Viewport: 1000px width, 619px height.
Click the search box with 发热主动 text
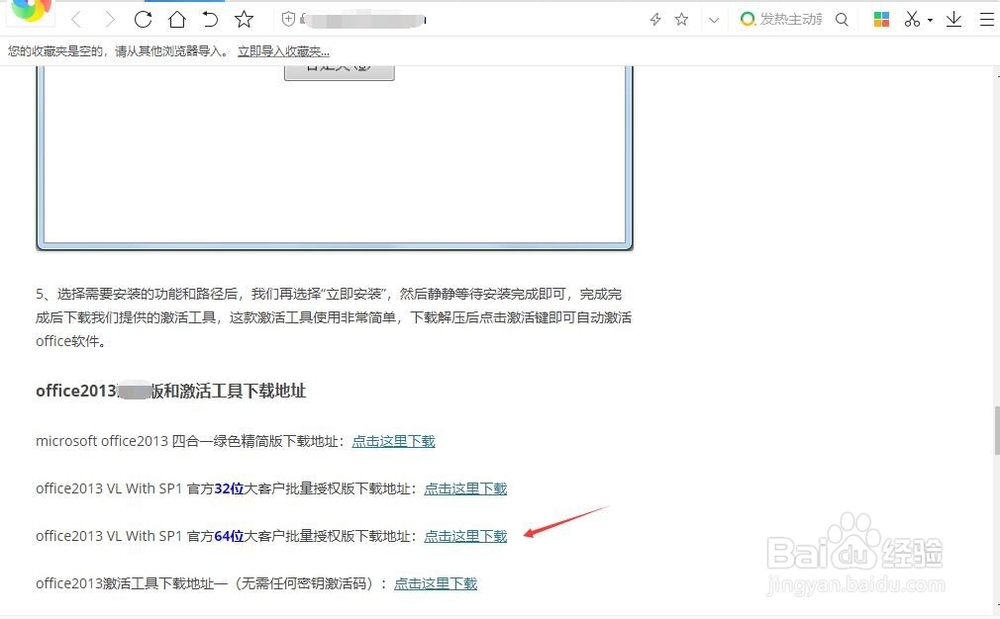(791, 20)
